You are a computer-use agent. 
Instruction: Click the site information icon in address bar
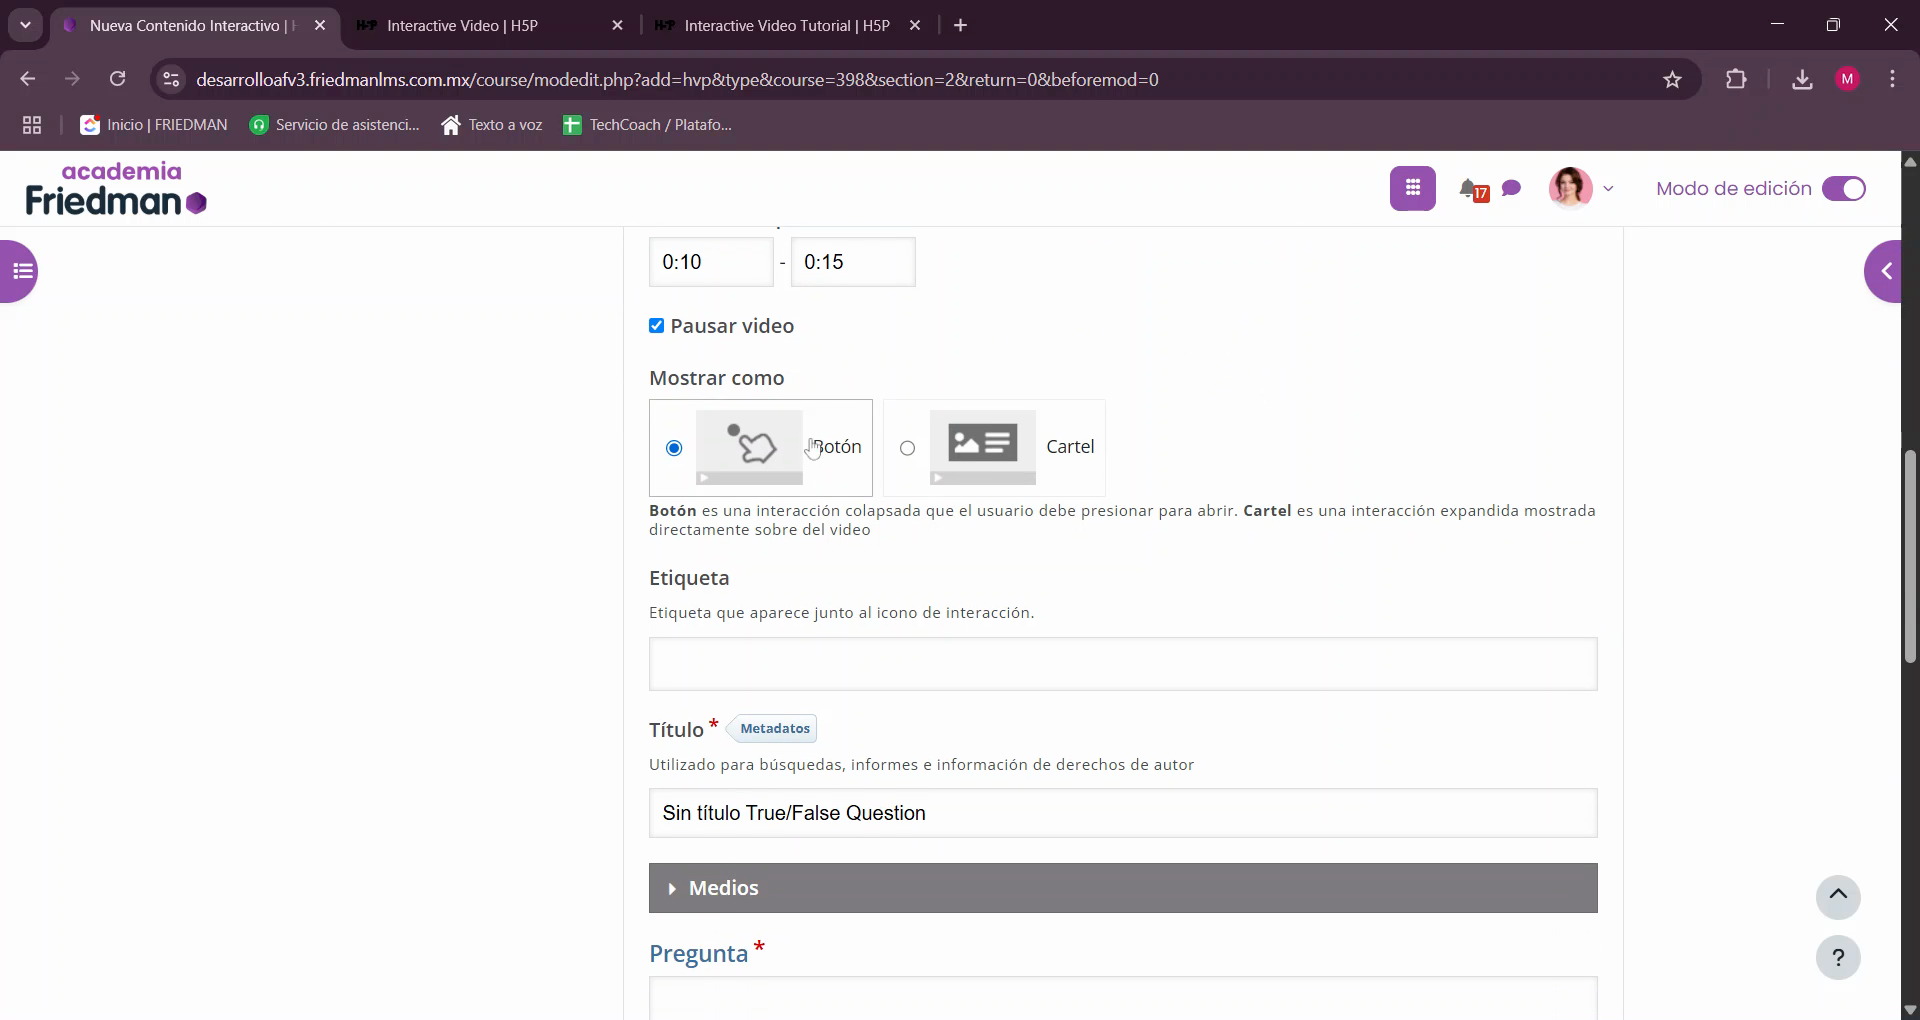click(171, 79)
